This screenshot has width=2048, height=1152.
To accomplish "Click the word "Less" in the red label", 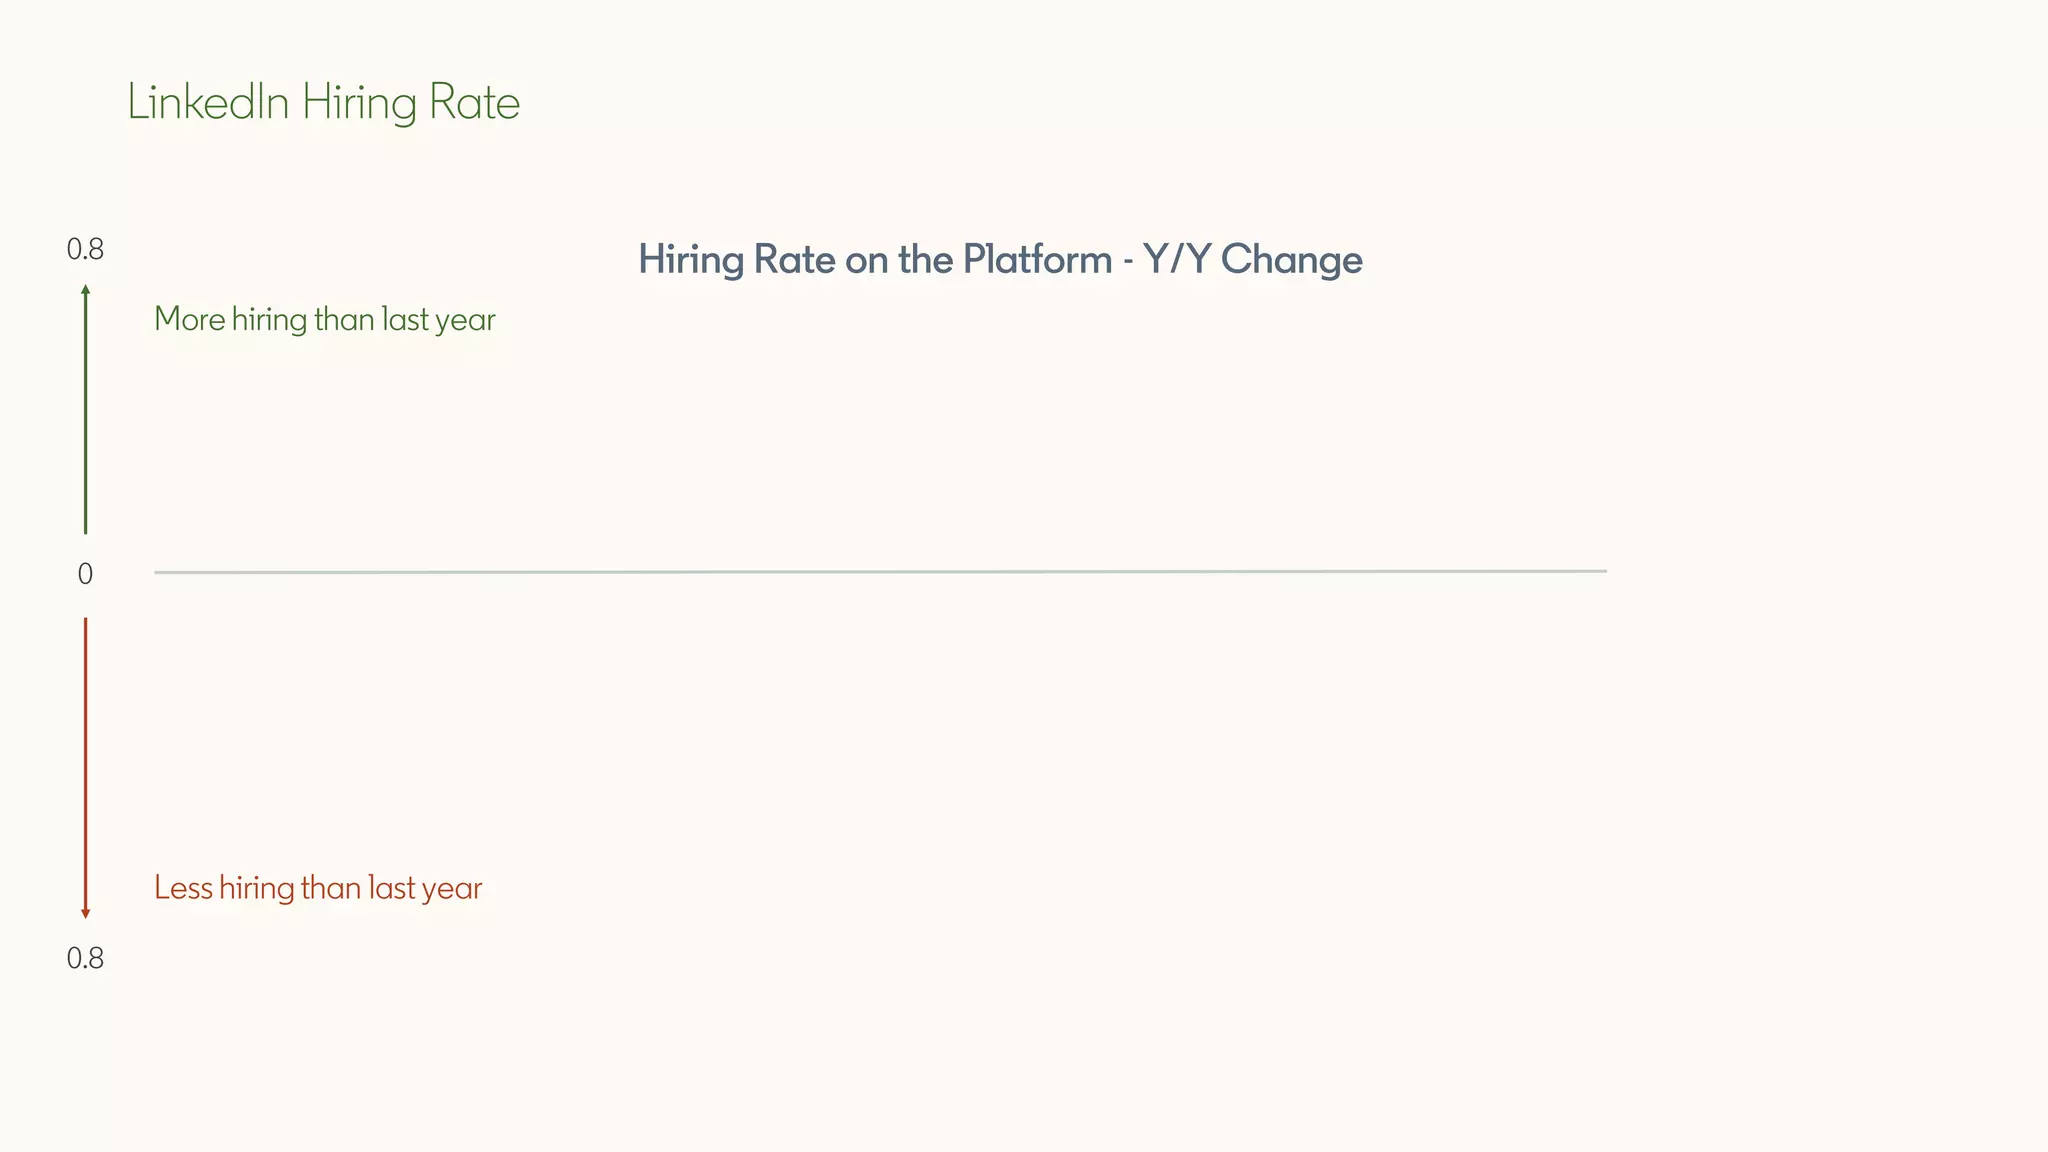I will click(x=183, y=888).
